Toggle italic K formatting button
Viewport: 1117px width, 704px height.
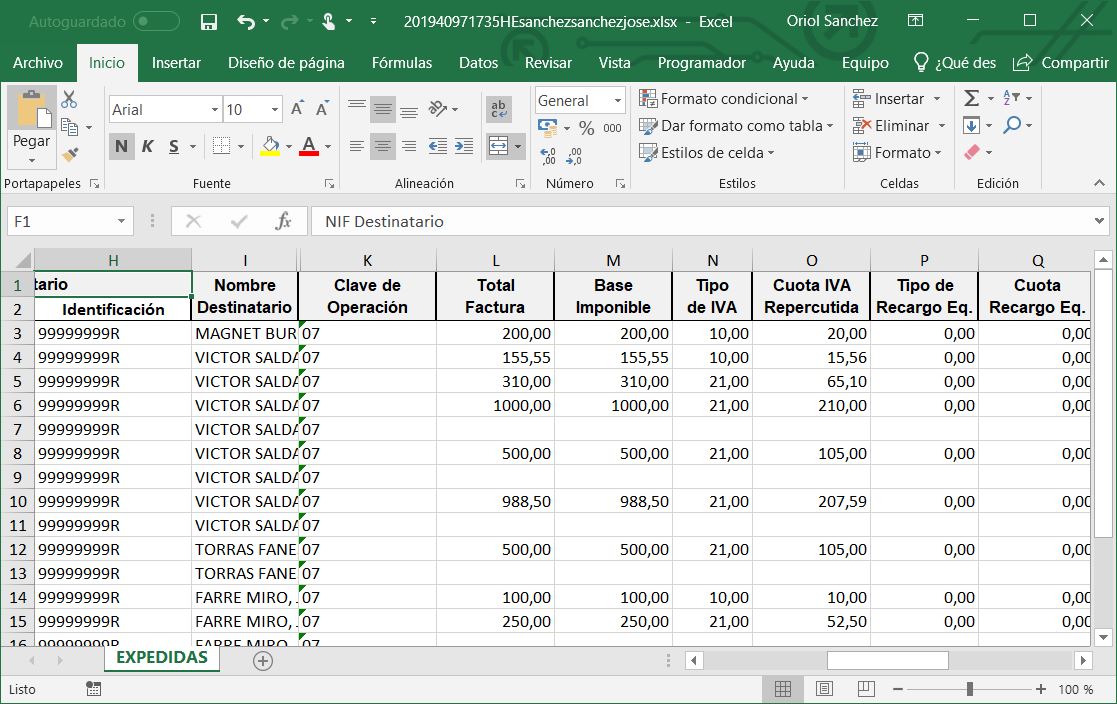point(147,146)
